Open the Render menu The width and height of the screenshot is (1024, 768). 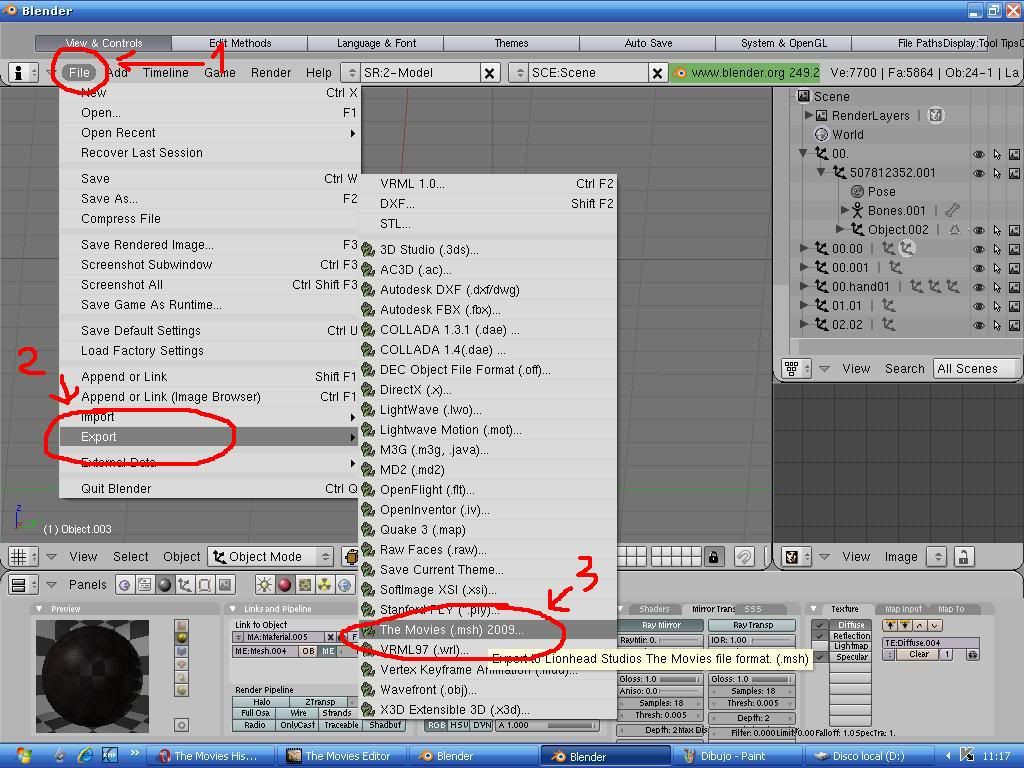tap(270, 72)
